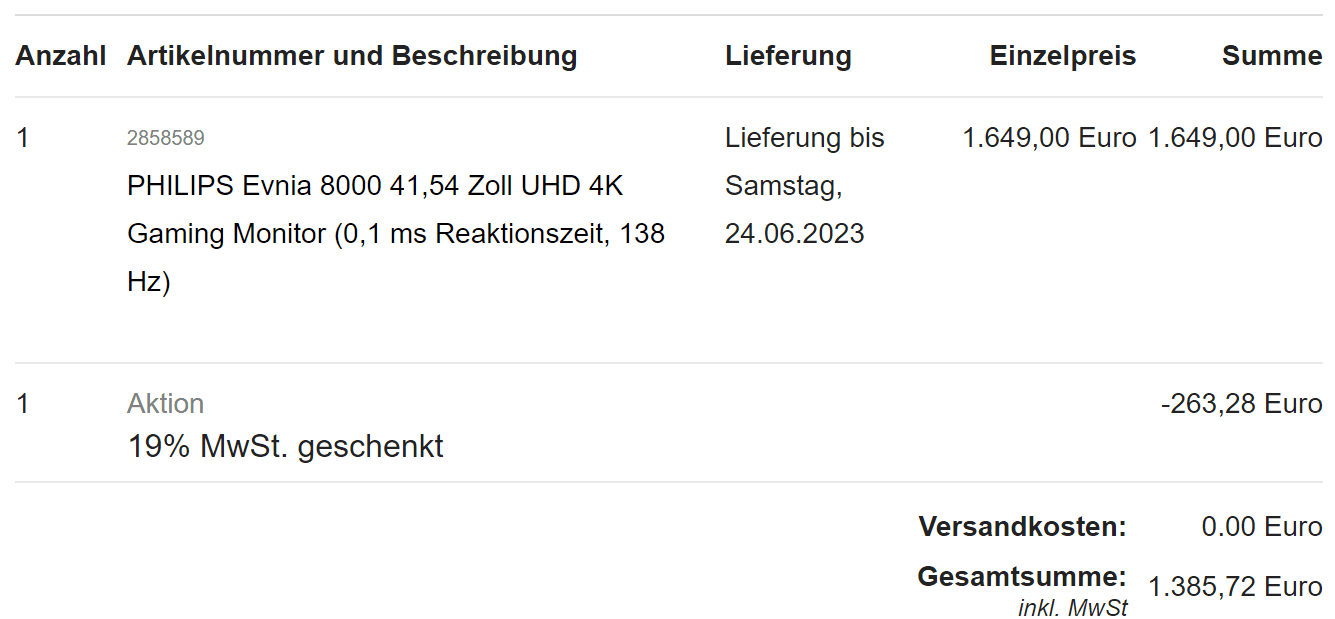Image resolution: width=1335 pixels, height=619 pixels.
Task: Click the Lieferung column header
Action: pyautogui.click(x=788, y=56)
